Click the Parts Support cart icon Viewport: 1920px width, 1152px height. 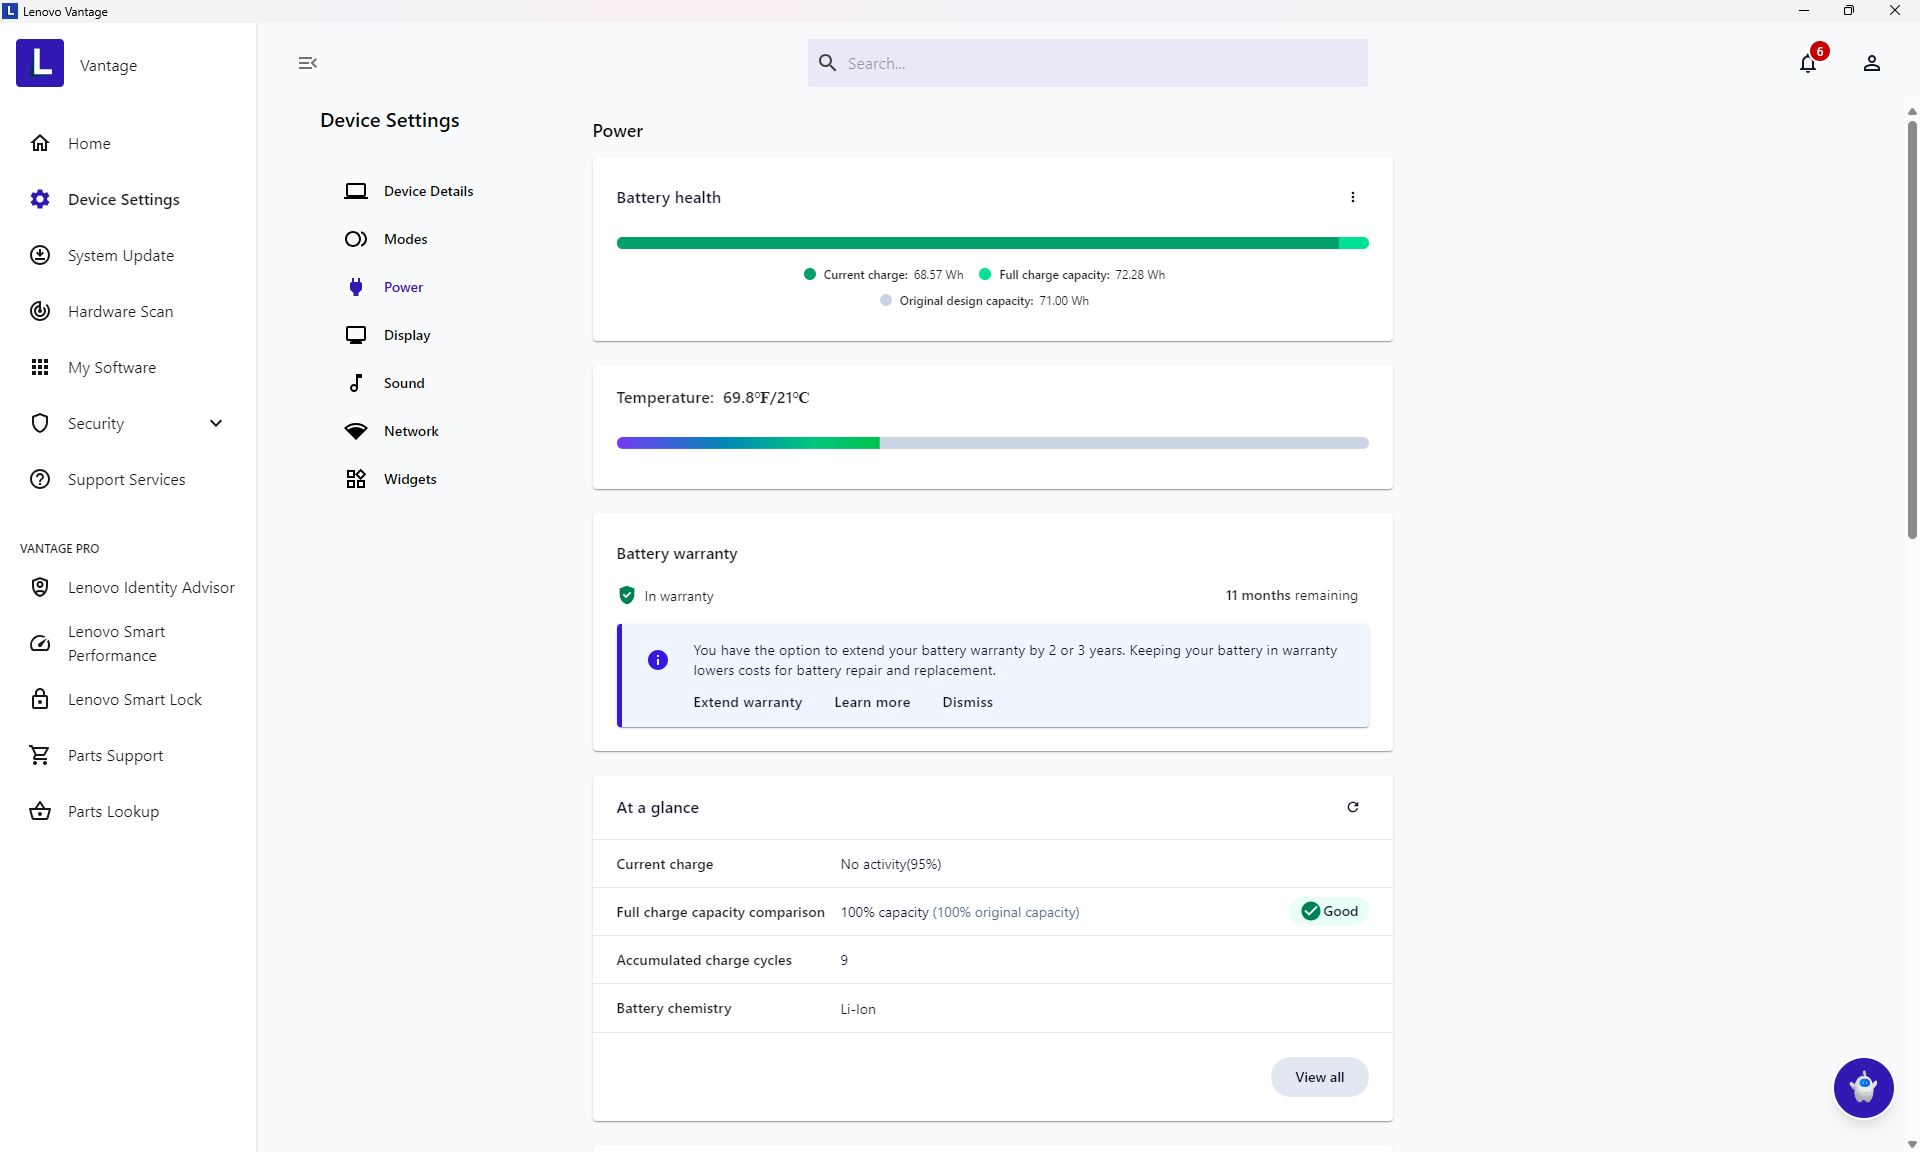tap(40, 755)
